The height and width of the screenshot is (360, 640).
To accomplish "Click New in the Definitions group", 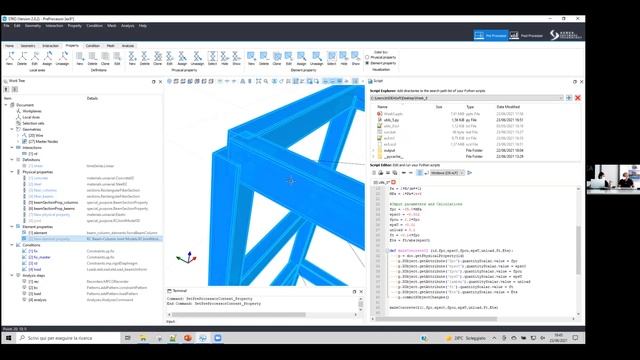I will click(80, 58).
